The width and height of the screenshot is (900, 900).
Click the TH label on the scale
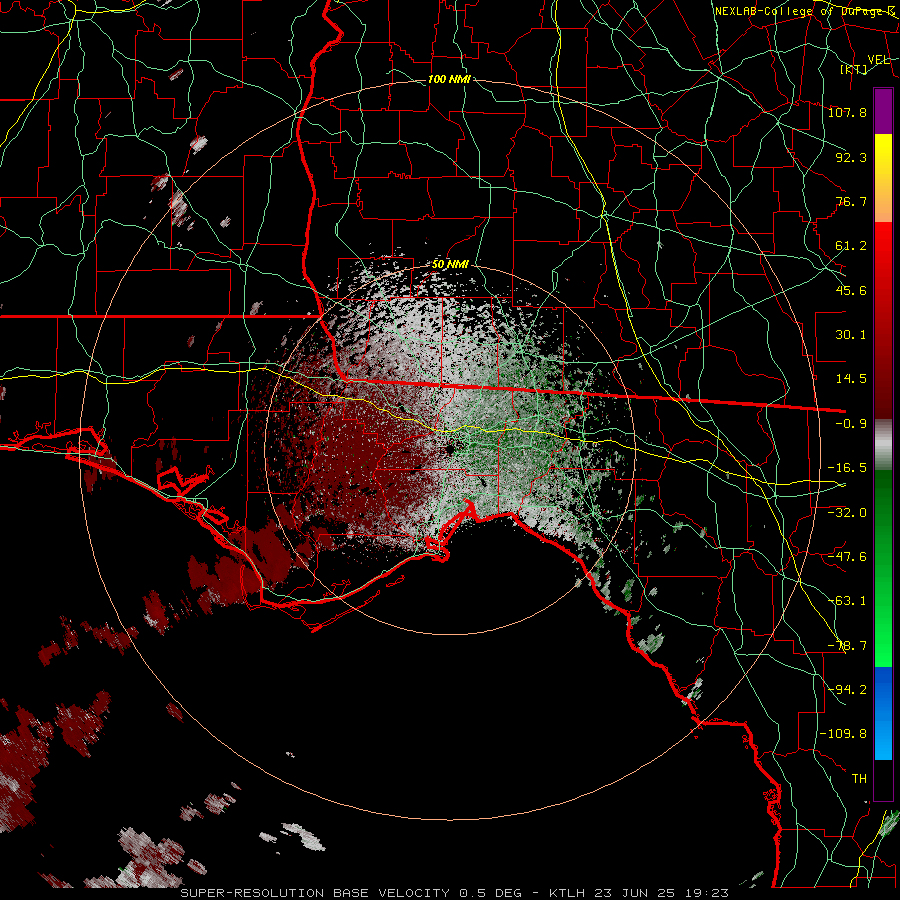[859, 779]
